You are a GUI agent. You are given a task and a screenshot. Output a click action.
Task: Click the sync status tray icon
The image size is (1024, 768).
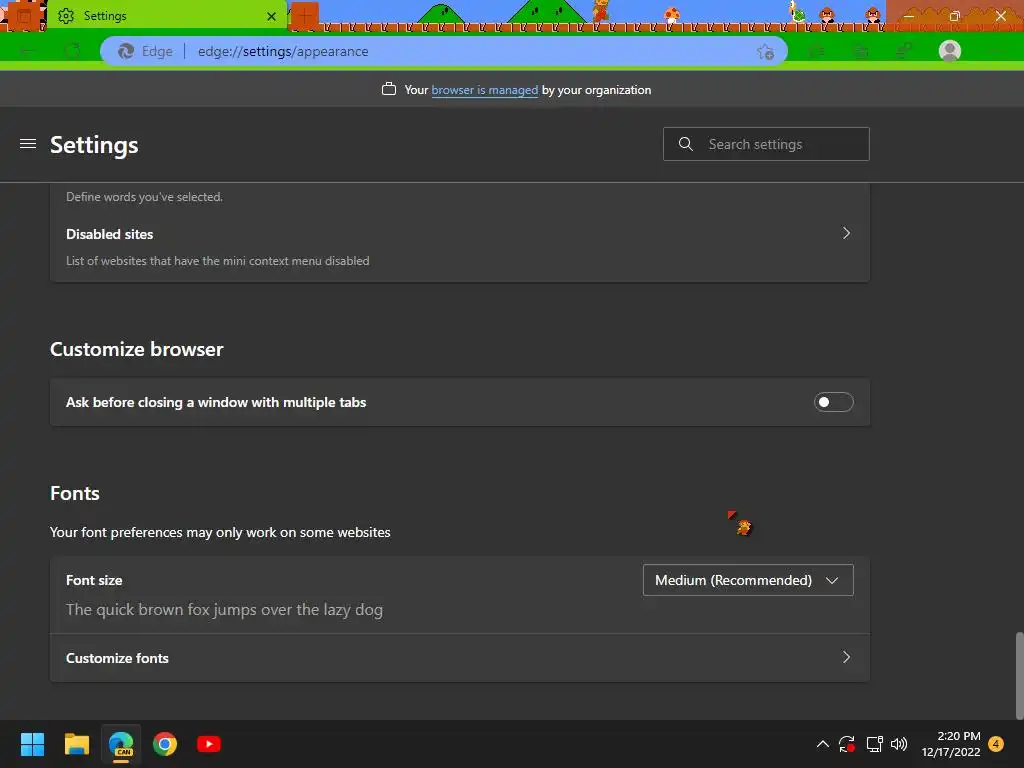847,744
